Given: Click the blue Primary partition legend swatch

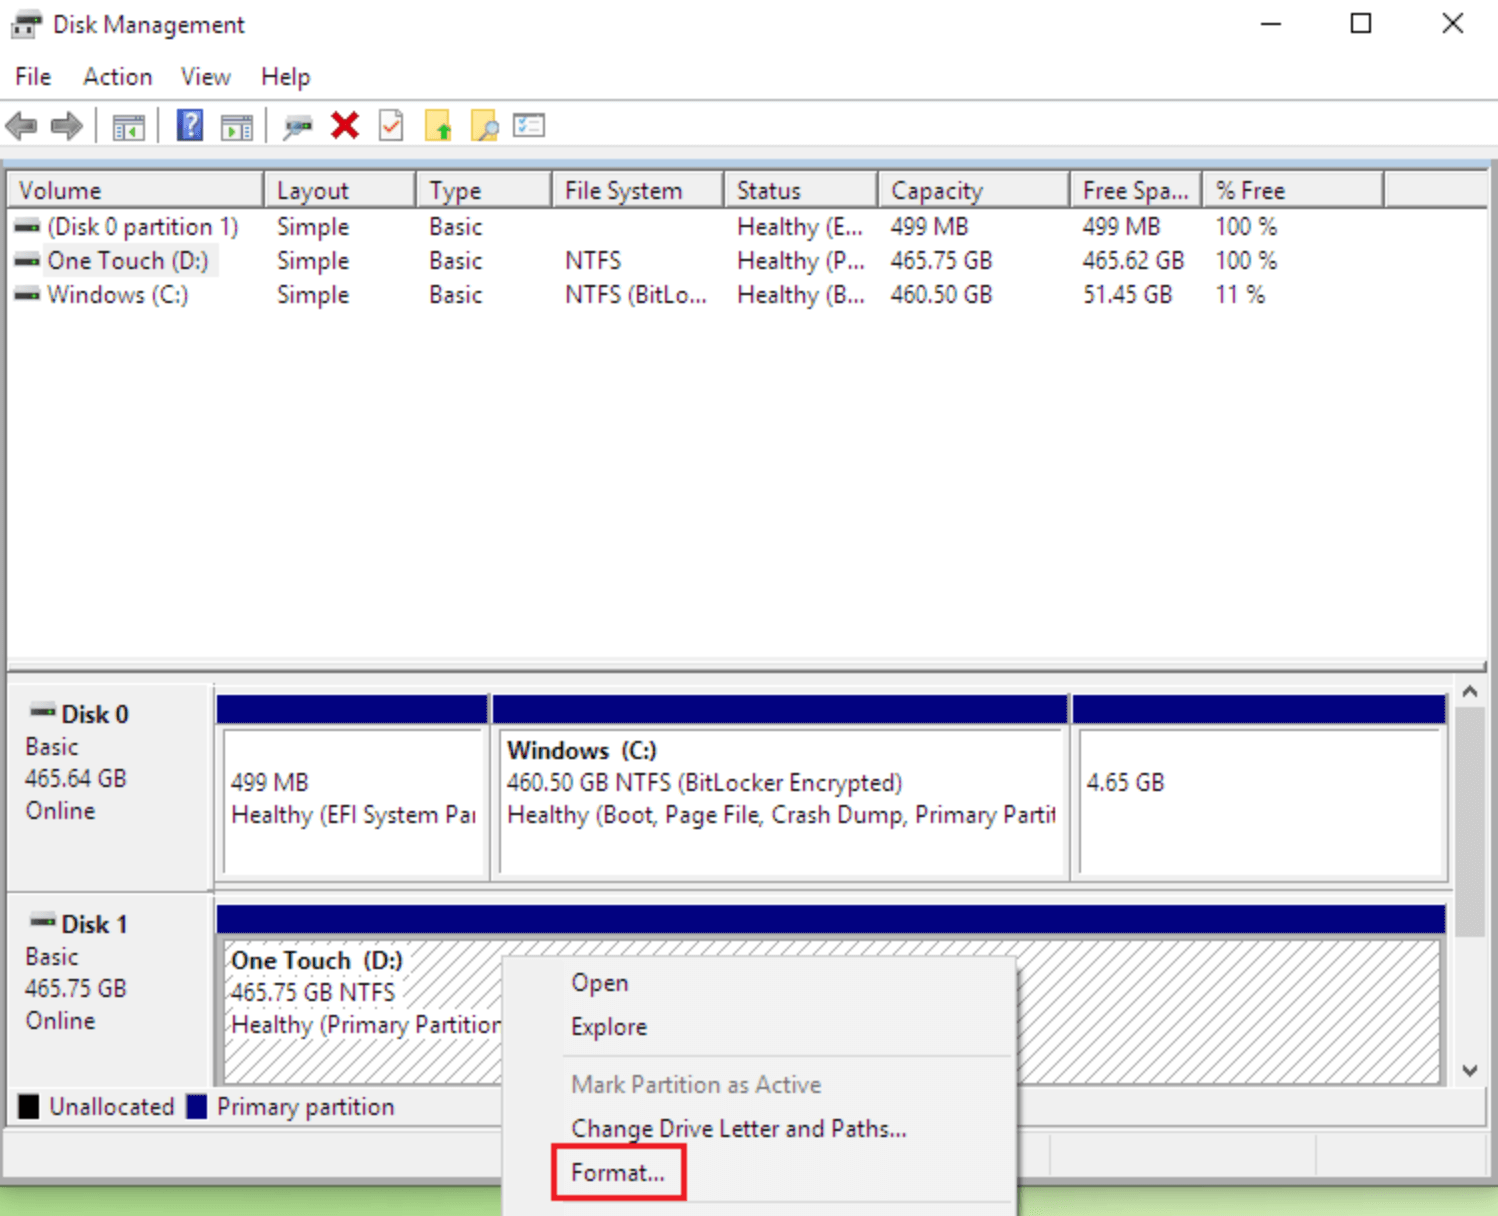Looking at the screenshot, I should [x=196, y=1106].
